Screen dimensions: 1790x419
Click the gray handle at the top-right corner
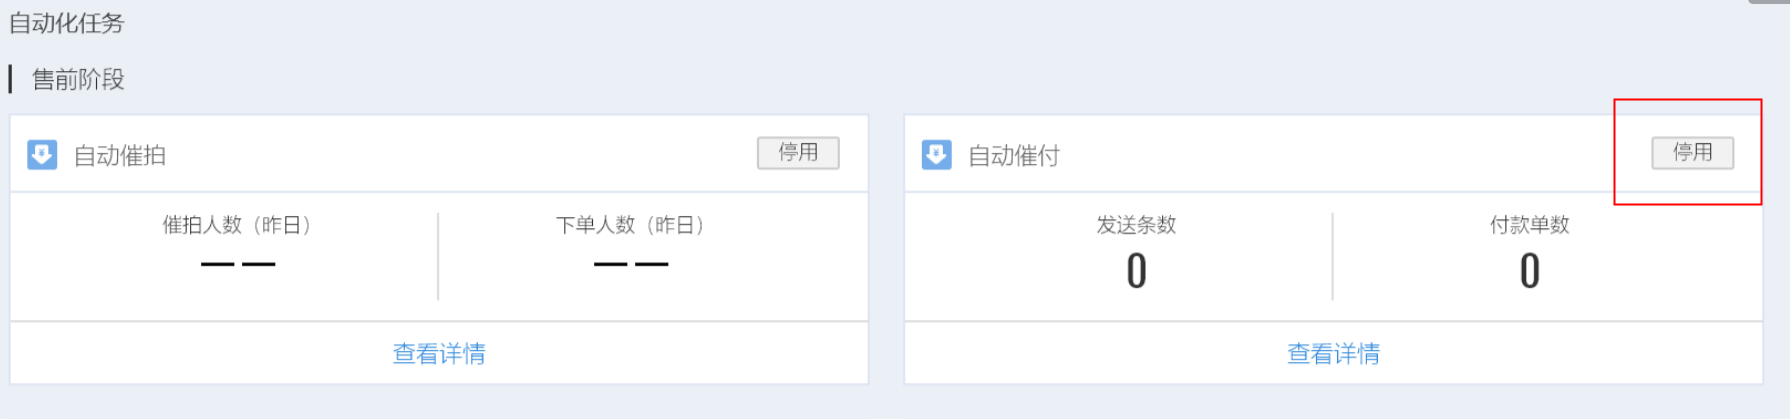click(1769, 2)
